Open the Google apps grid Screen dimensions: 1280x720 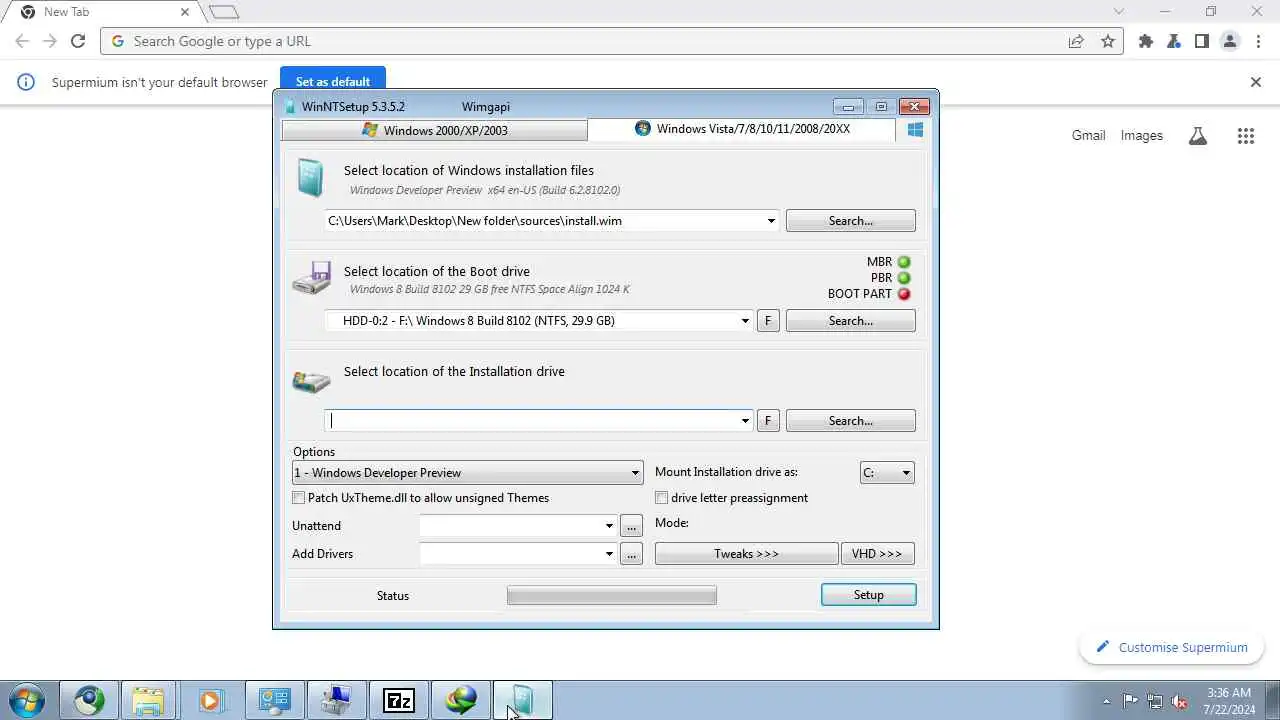(1245, 136)
